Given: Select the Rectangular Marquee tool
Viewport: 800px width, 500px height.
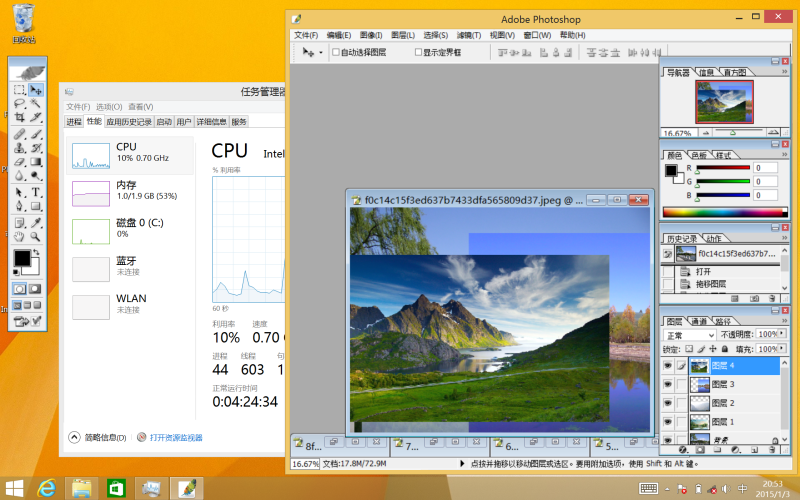Looking at the screenshot, I should point(19,90).
